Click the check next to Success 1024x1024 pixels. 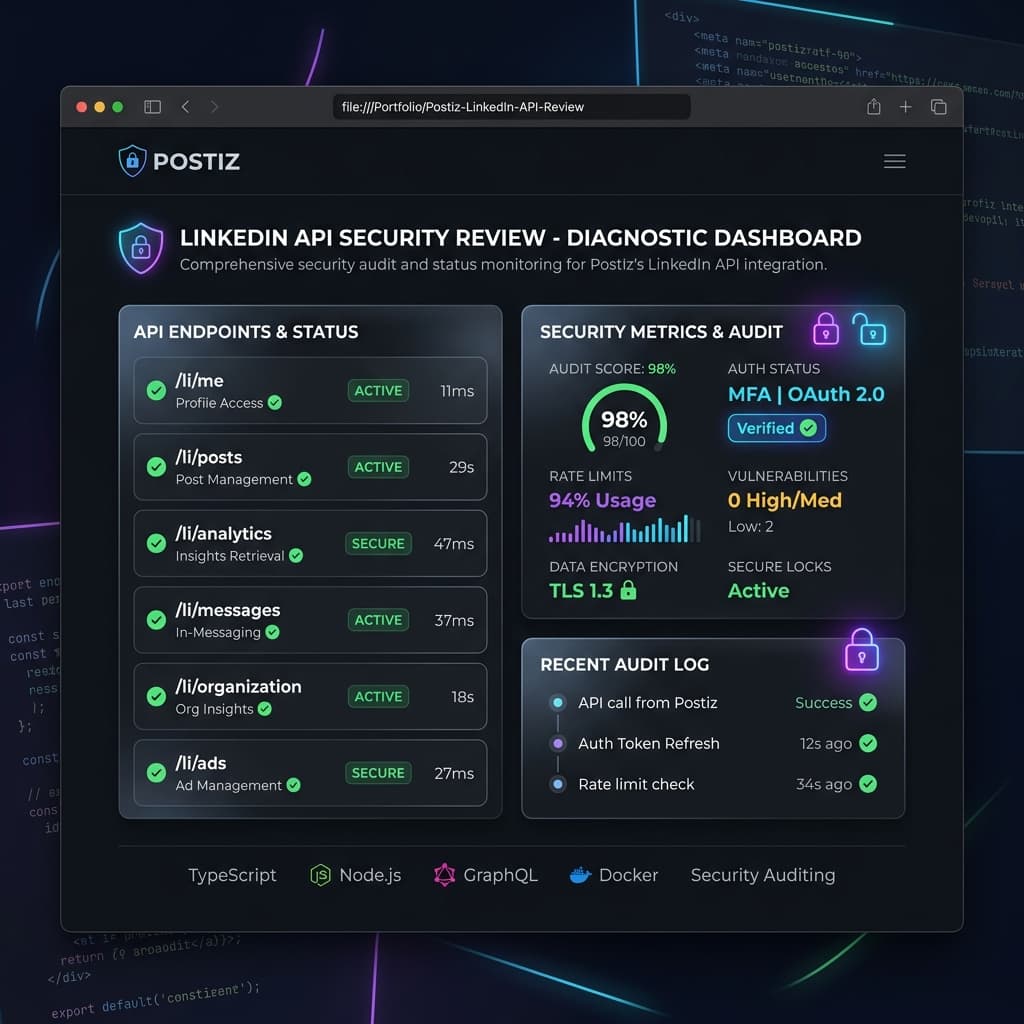[868, 703]
